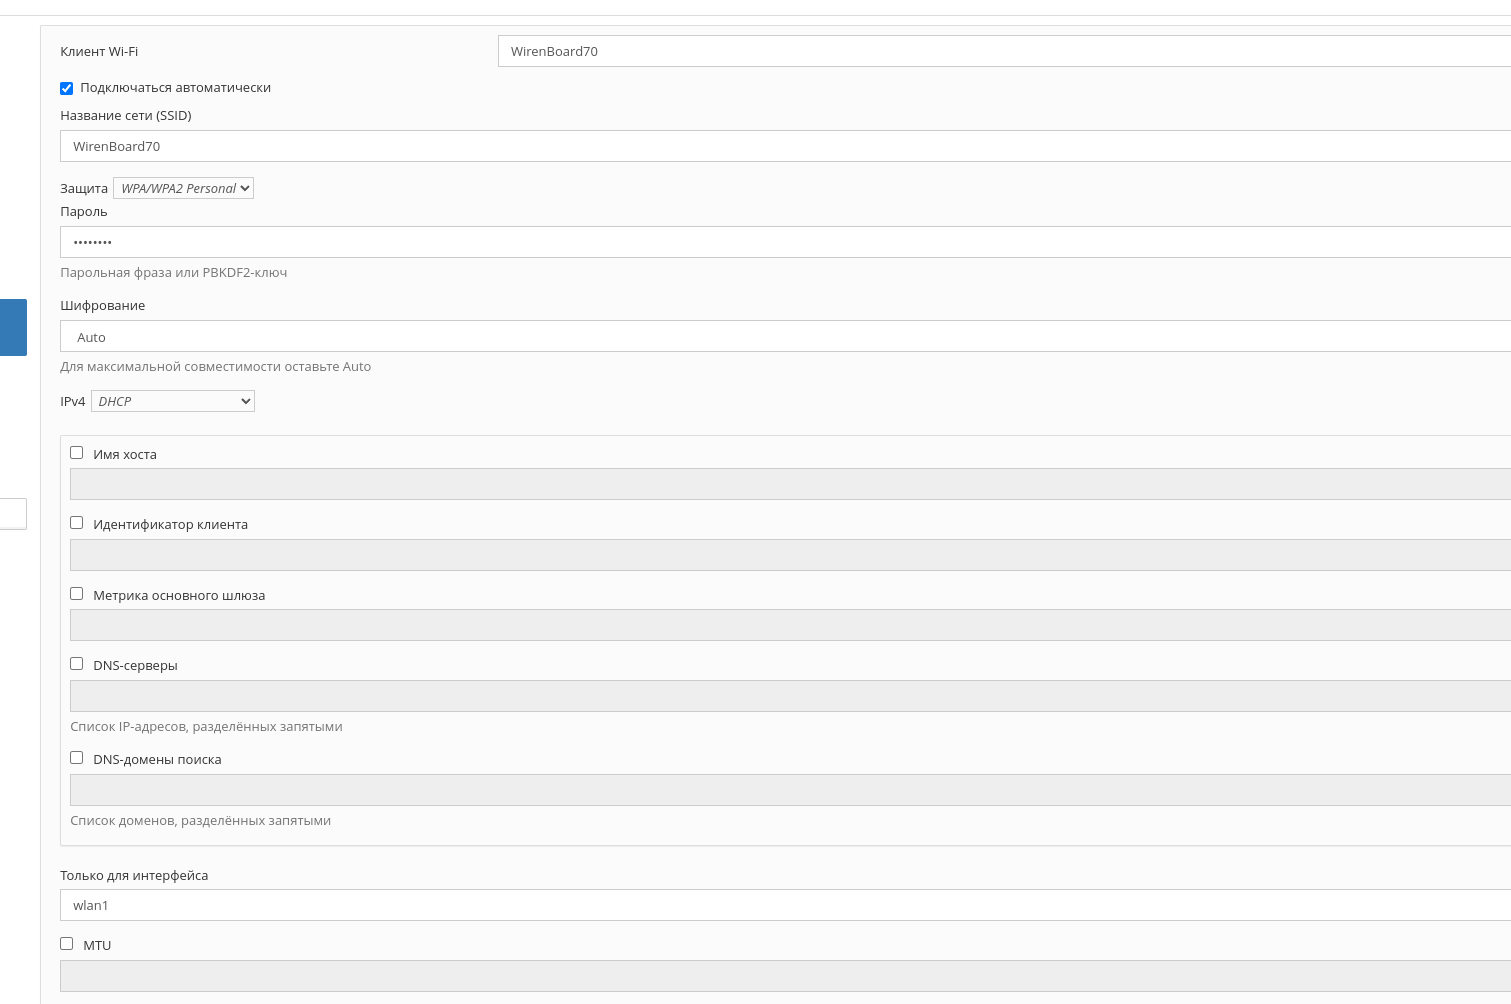This screenshot has height=1004, width=1511.
Task: Open the "Защита" WPA/WPA2 Personal dropdown
Action: click(x=183, y=188)
